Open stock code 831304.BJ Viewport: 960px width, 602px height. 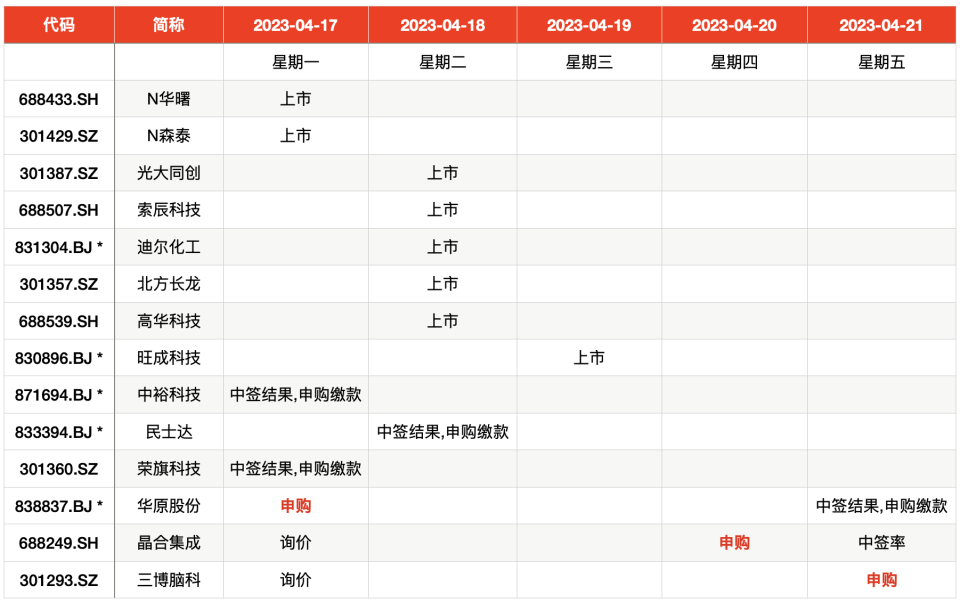[x=59, y=247]
